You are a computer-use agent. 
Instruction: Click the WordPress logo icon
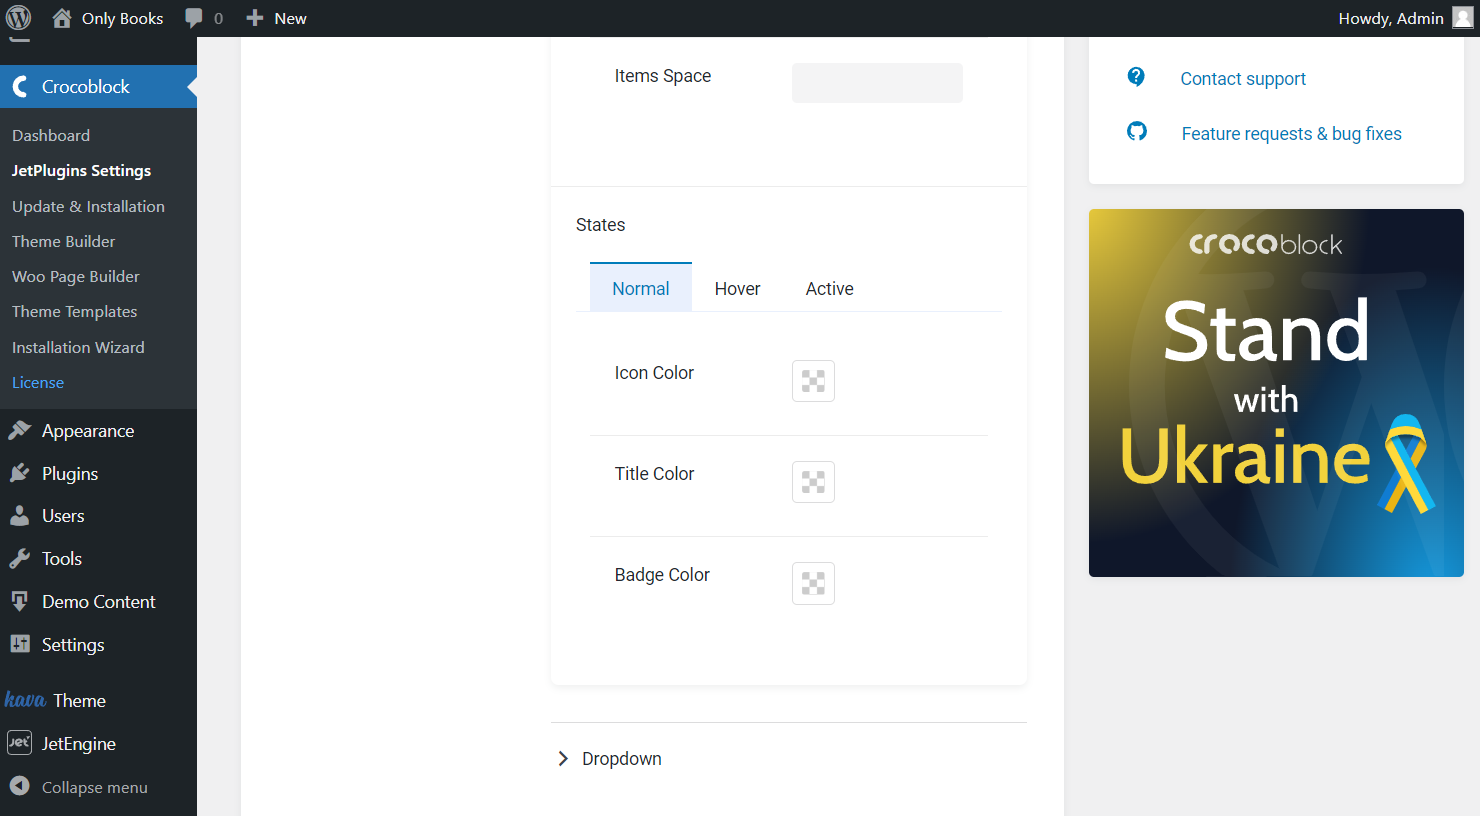[18, 18]
